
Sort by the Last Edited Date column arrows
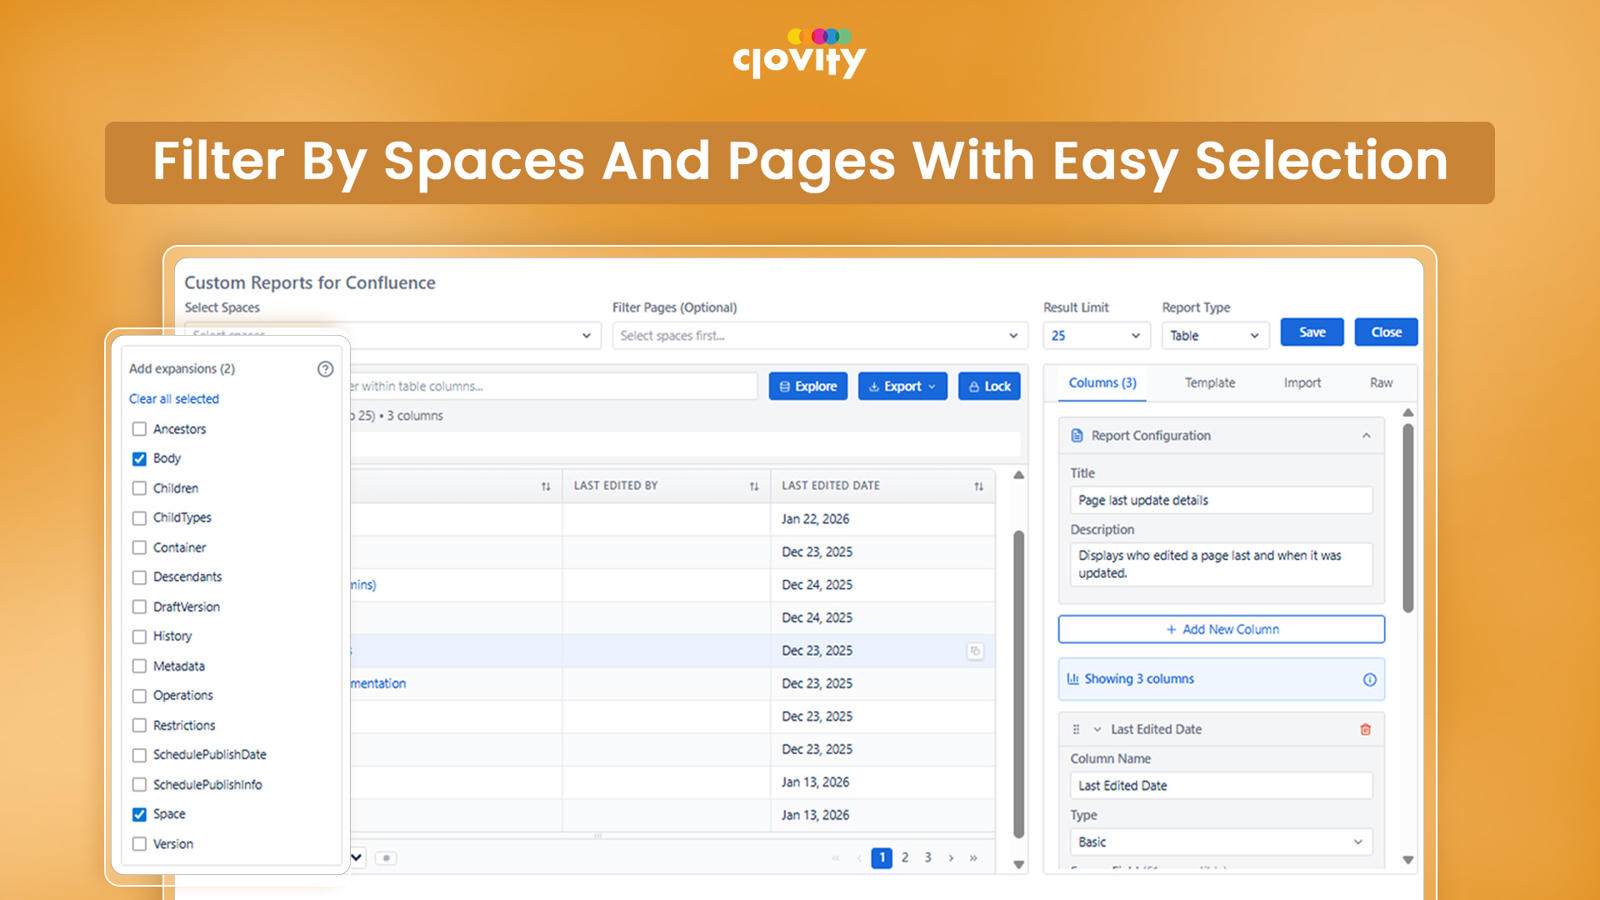pyautogui.click(x=978, y=486)
